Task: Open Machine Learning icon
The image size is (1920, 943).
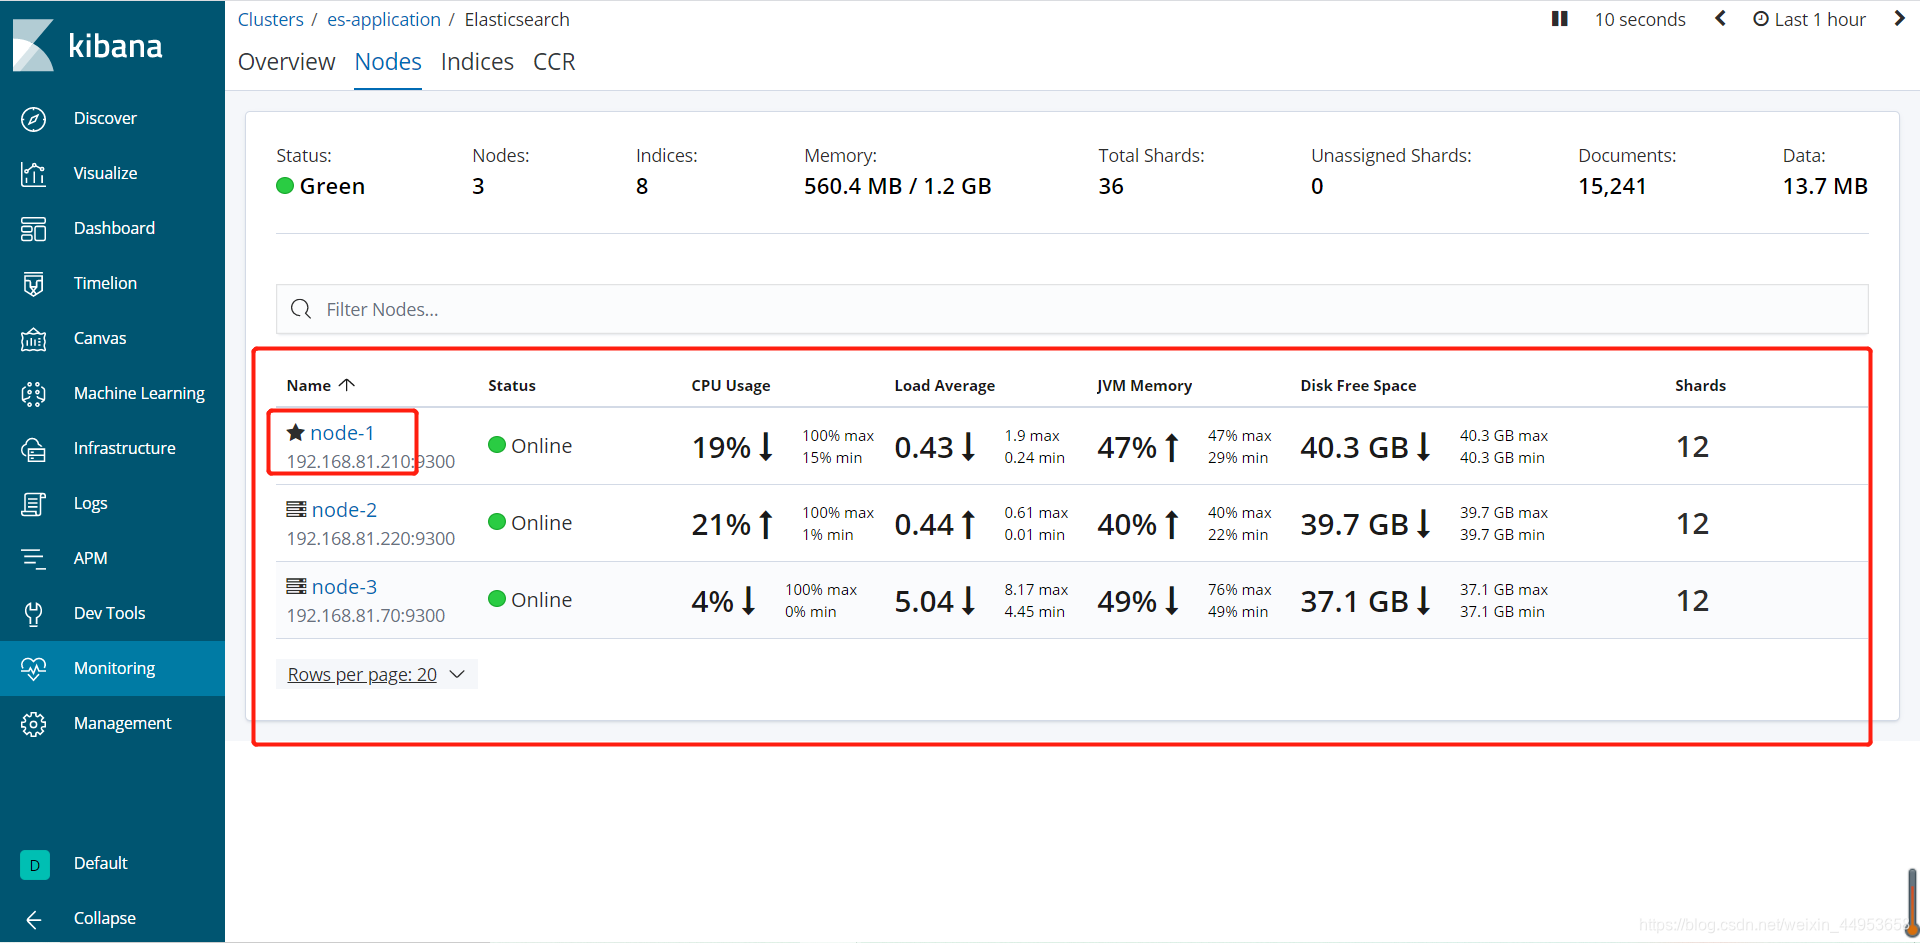Action: (x=33, y=394)
